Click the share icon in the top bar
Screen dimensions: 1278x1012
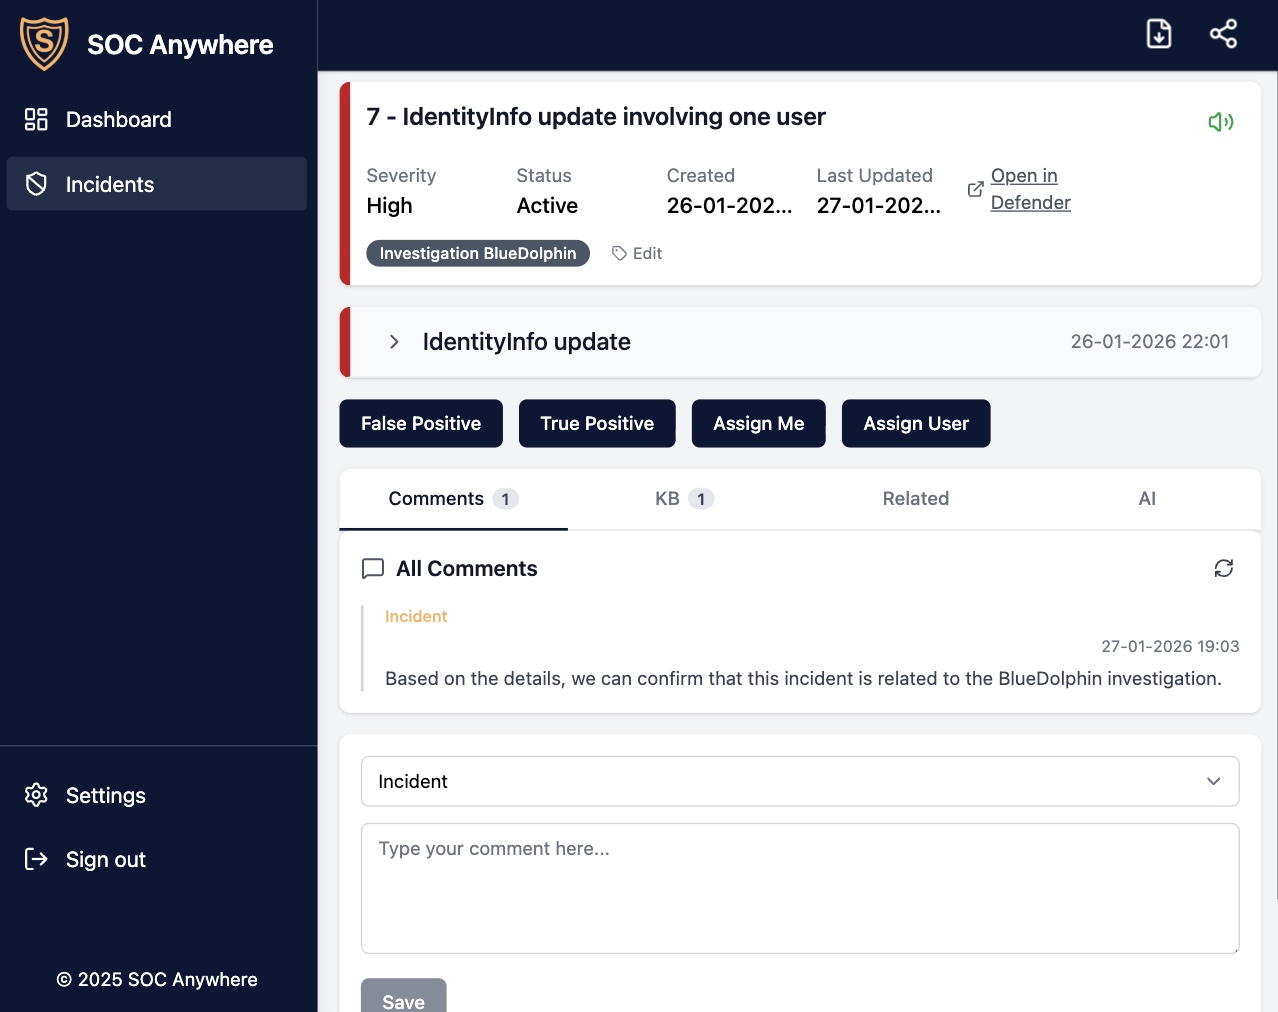pos(1222,33)
